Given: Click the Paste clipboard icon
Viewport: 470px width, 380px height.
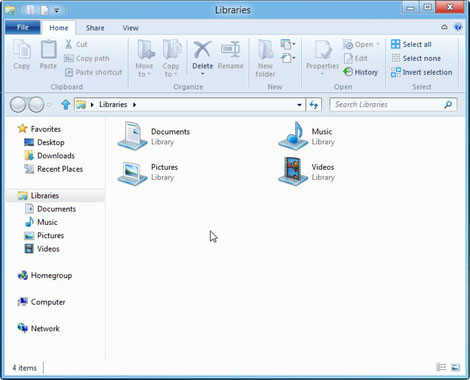Looking at the screenshot, I should (48, 50).
